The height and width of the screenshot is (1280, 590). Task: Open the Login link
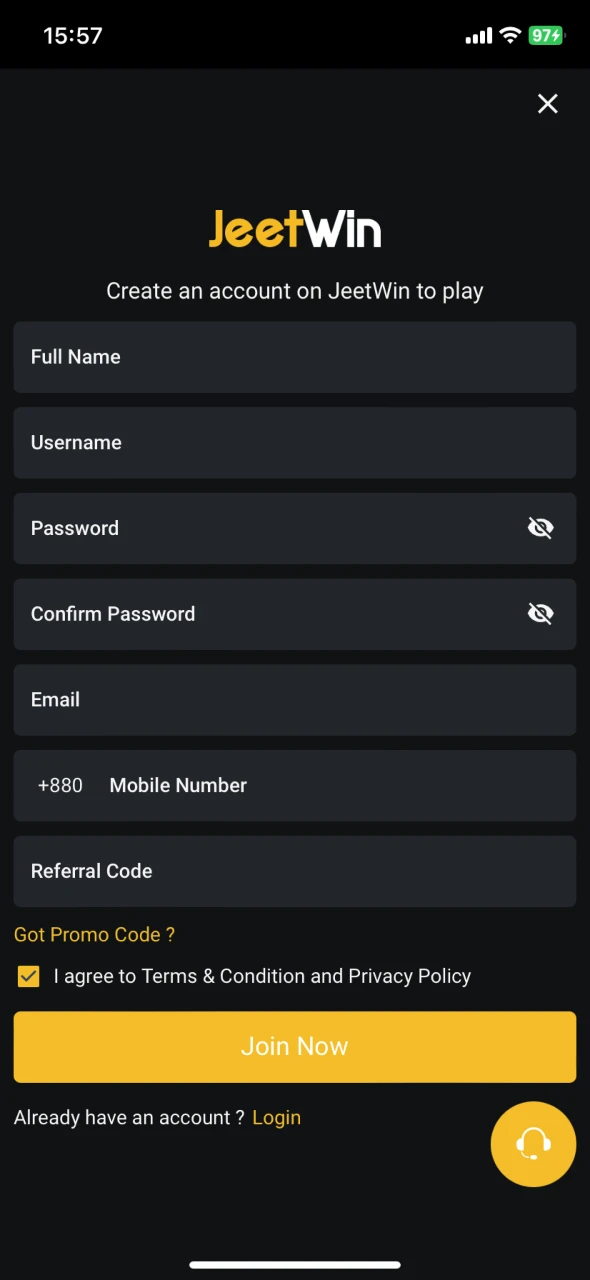(x=276, y=1118)
